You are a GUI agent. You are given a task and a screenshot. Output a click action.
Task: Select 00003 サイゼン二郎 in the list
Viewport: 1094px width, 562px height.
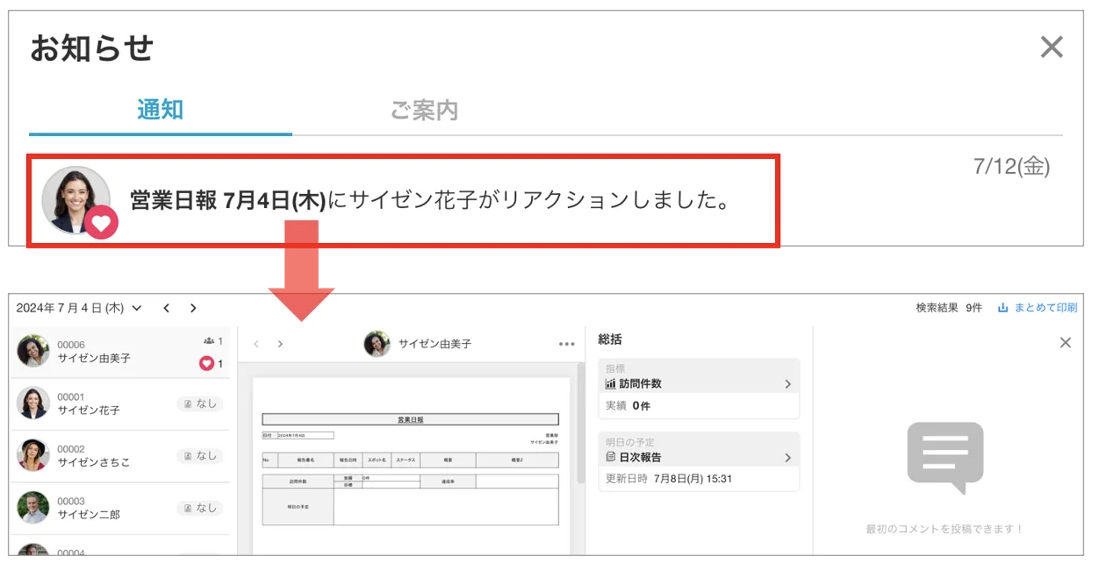(x=120, y=508)
